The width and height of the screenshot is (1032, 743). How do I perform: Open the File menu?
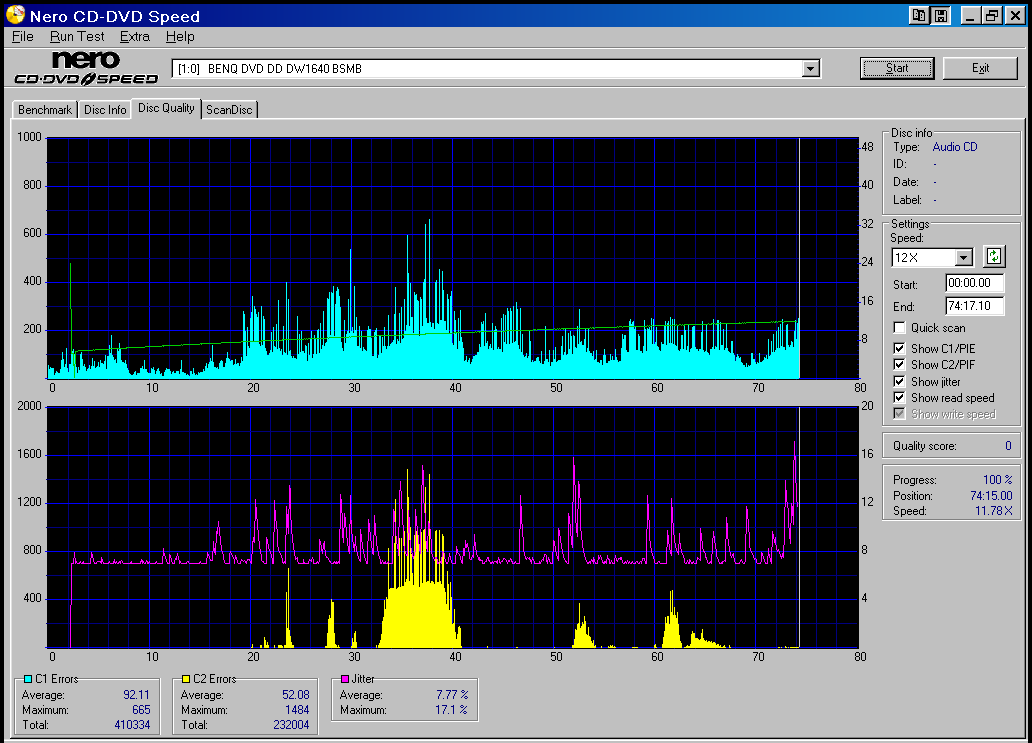[x=22, y=37]
